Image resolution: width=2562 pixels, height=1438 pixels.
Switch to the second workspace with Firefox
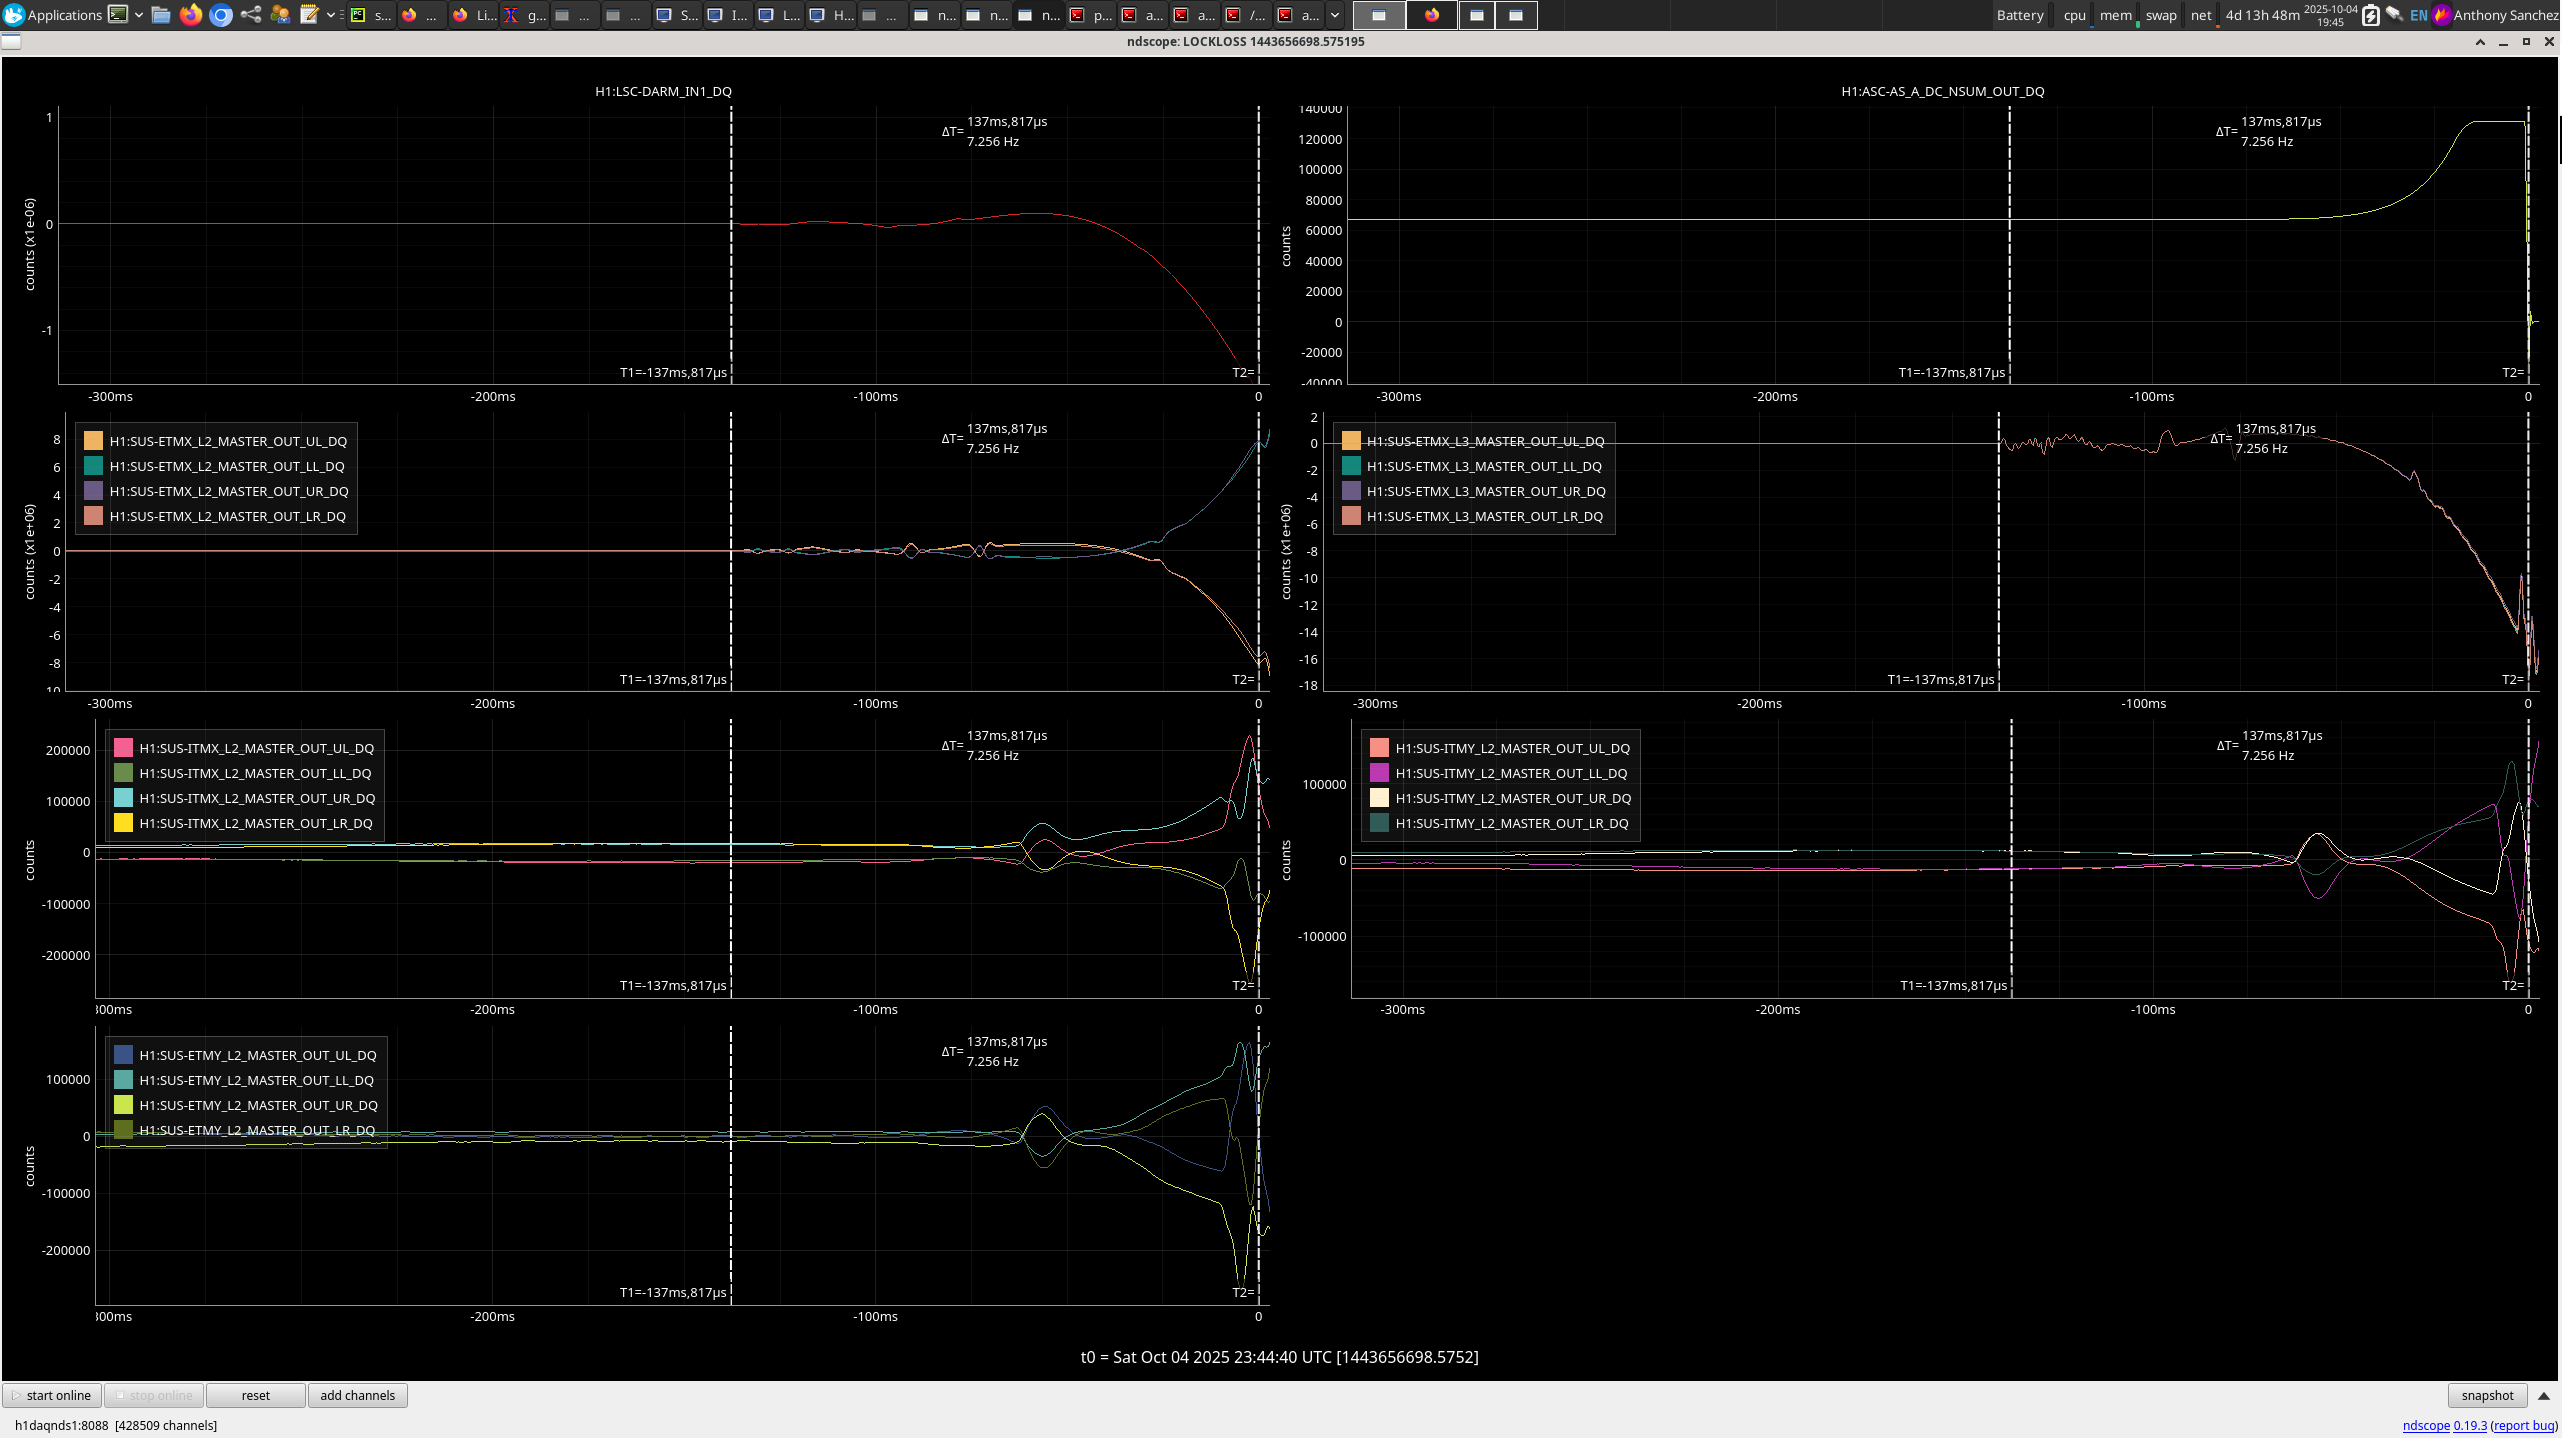coord(1431,15)
